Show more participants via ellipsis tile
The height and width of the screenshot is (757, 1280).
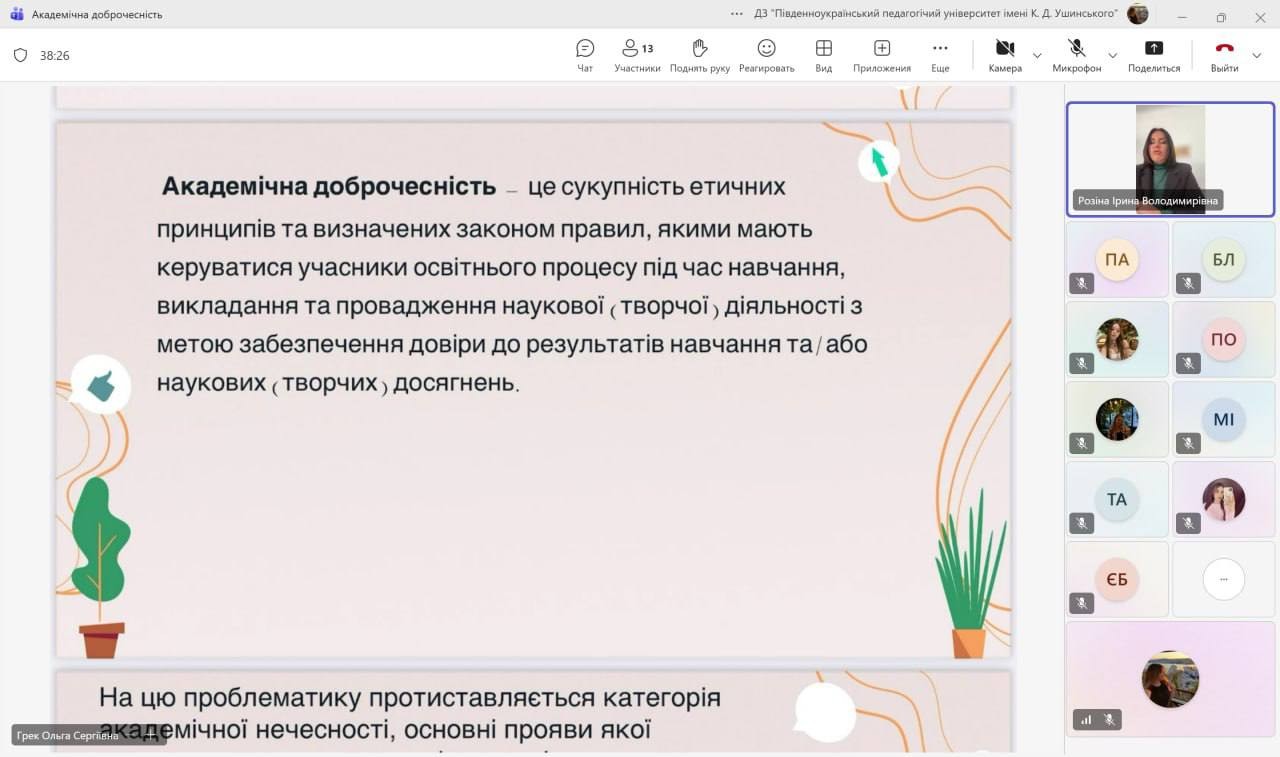pyautogui.click(x=1223, y=579)
